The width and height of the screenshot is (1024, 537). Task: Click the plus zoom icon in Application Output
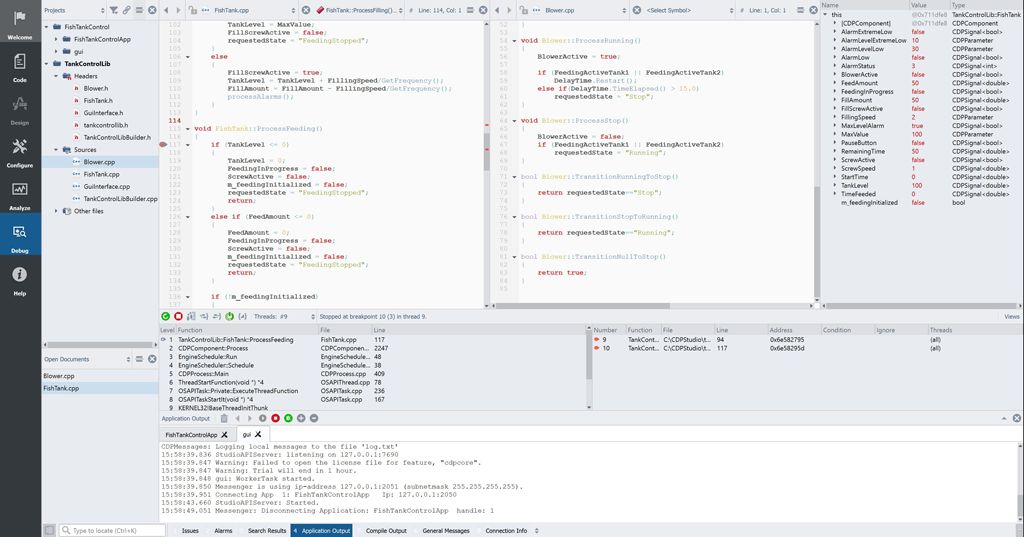pyautogui.click(x=301, y=418)
